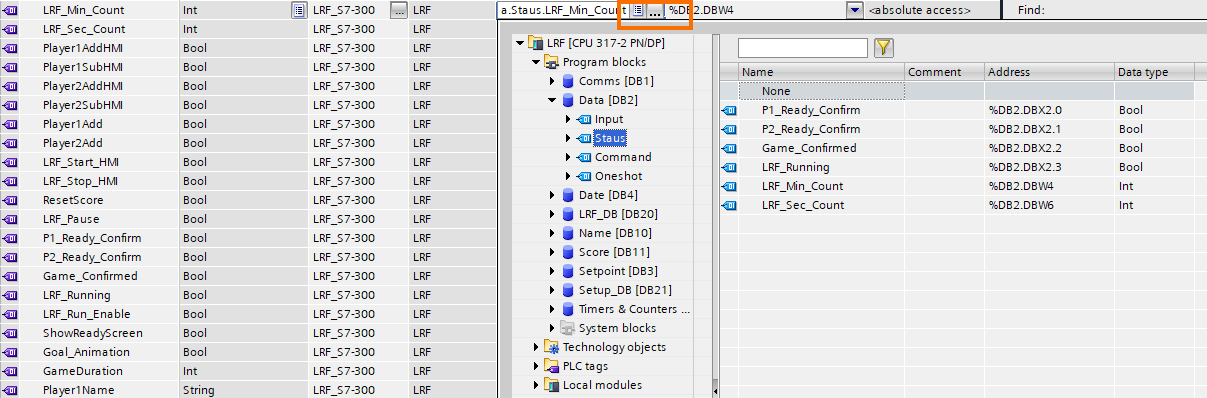Click the table icon beside a.Staus.LRF_Min_Count field
Screen dimensions: 1207x398
(x=638, y=10)
